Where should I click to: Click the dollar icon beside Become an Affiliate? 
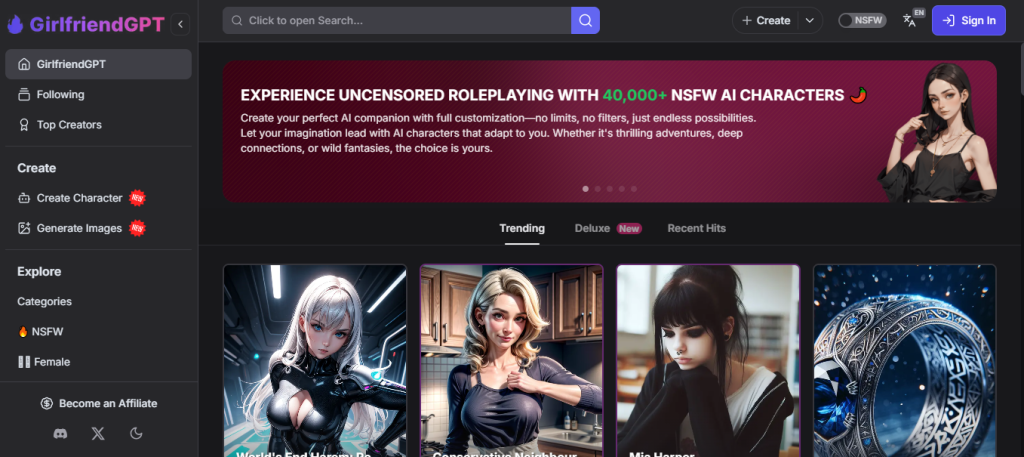pyautogui.click(x=46, y=403)
